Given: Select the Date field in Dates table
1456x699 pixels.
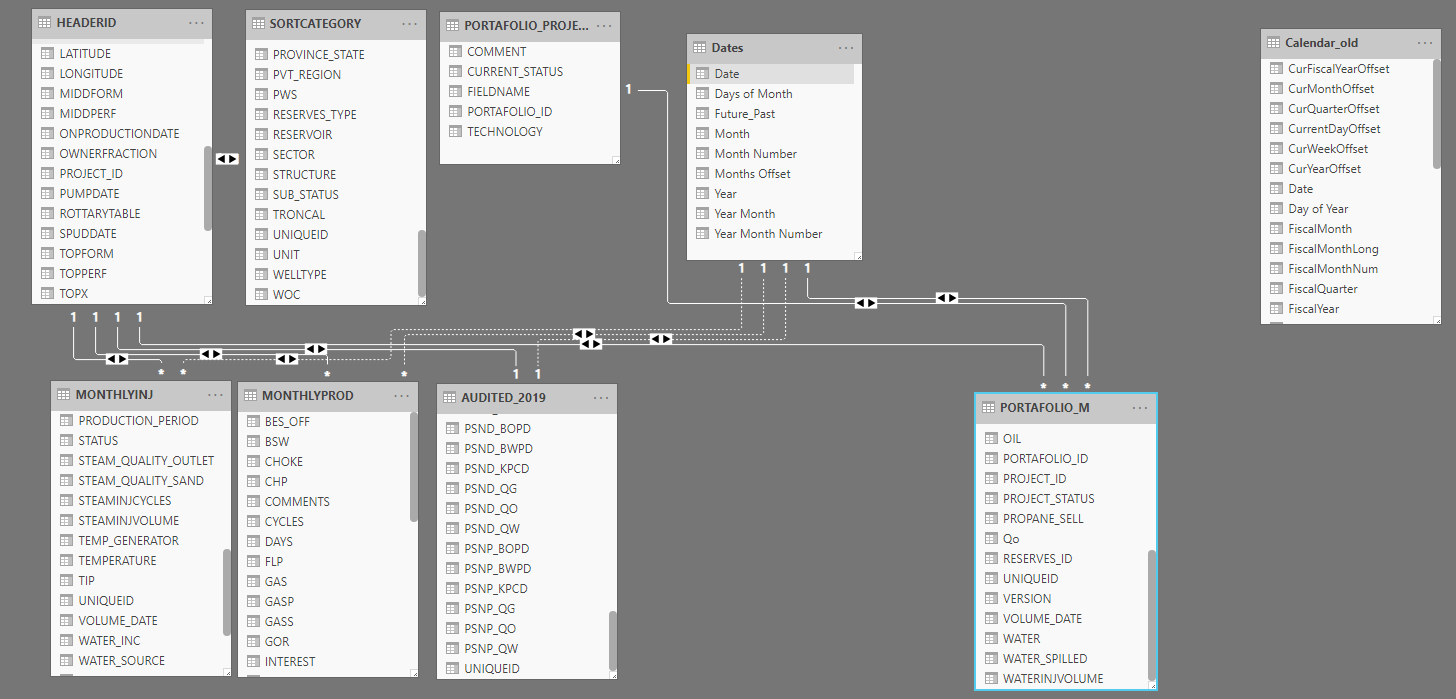Looking at the screenshot, I should pyautogui.click(x=772, y=73).
